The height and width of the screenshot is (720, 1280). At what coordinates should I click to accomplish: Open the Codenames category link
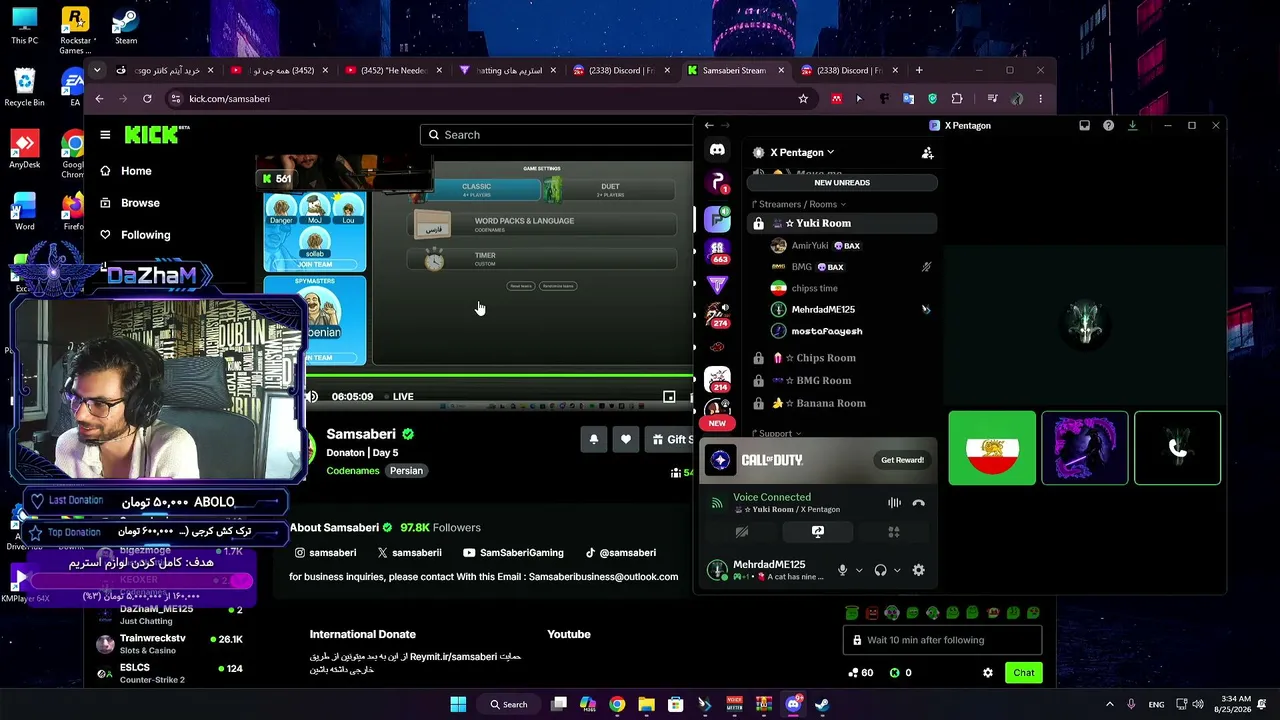353,471
